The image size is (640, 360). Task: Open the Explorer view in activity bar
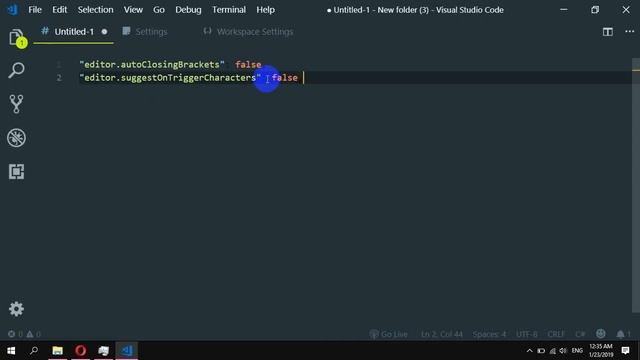coord(16,38)
